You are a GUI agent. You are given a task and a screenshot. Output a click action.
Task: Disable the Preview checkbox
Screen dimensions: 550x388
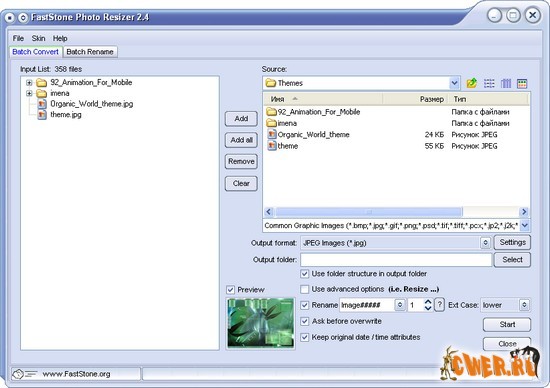coord(230,290)
